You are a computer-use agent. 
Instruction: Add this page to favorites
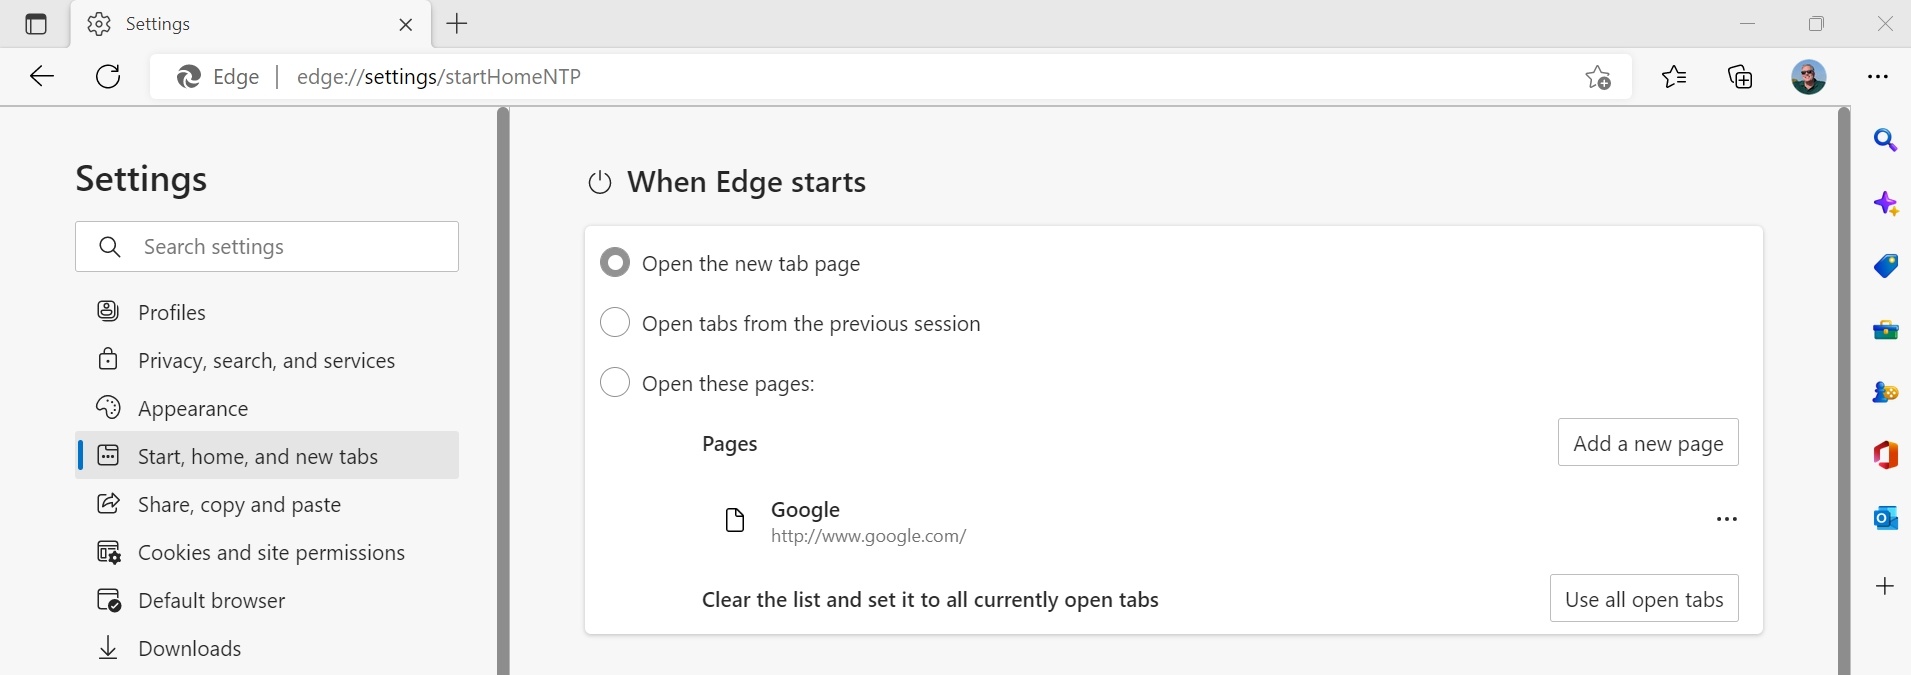click(1597, 77)
